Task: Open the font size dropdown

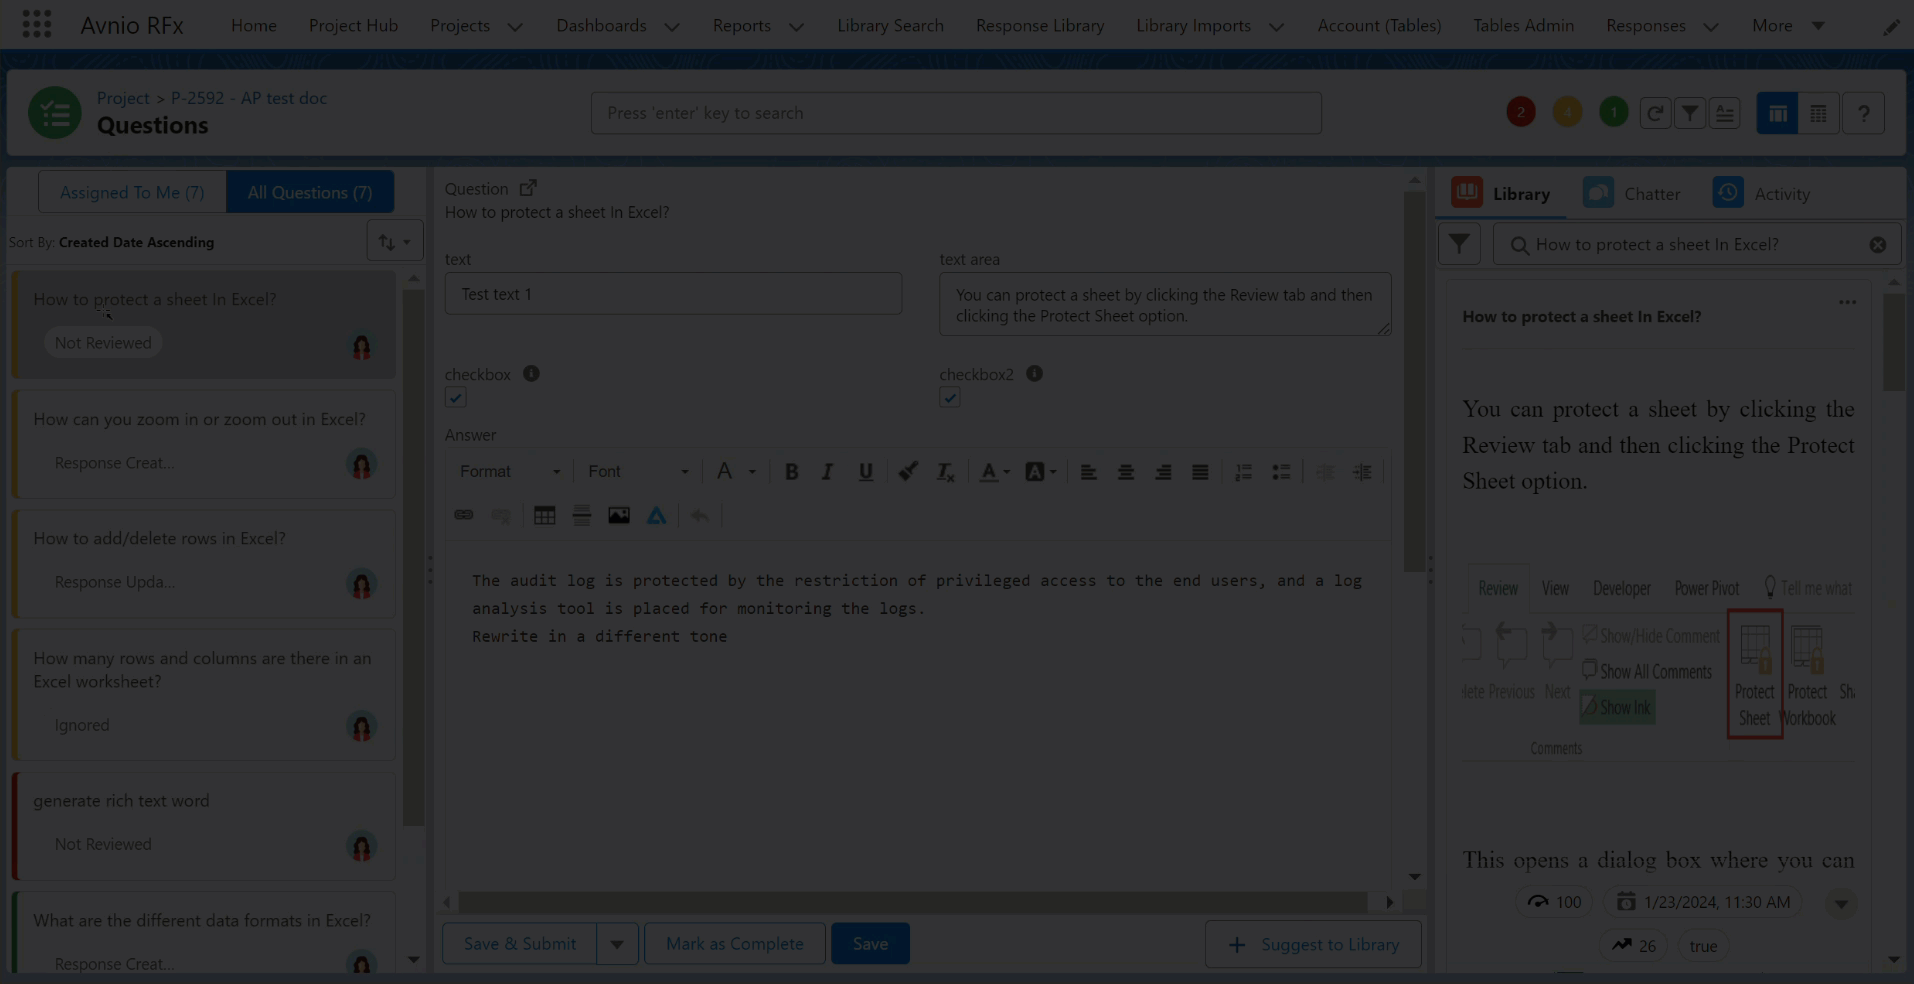Action: click(x=735, y=472)
